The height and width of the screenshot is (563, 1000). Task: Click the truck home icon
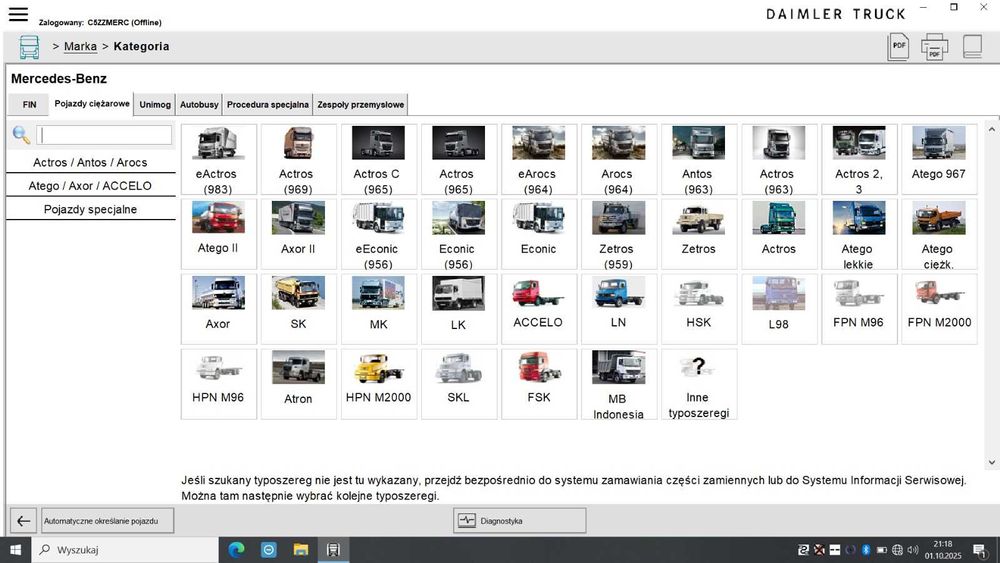click(x=30, y=47)
